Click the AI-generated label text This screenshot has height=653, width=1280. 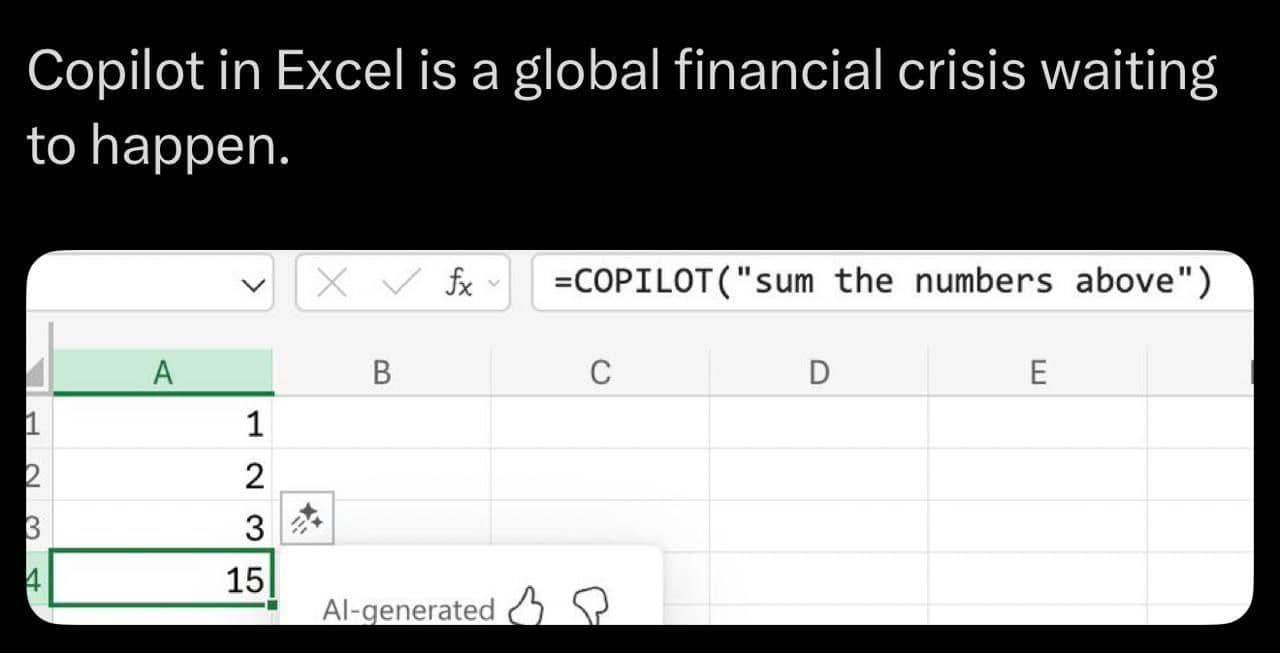pos(408,609)
